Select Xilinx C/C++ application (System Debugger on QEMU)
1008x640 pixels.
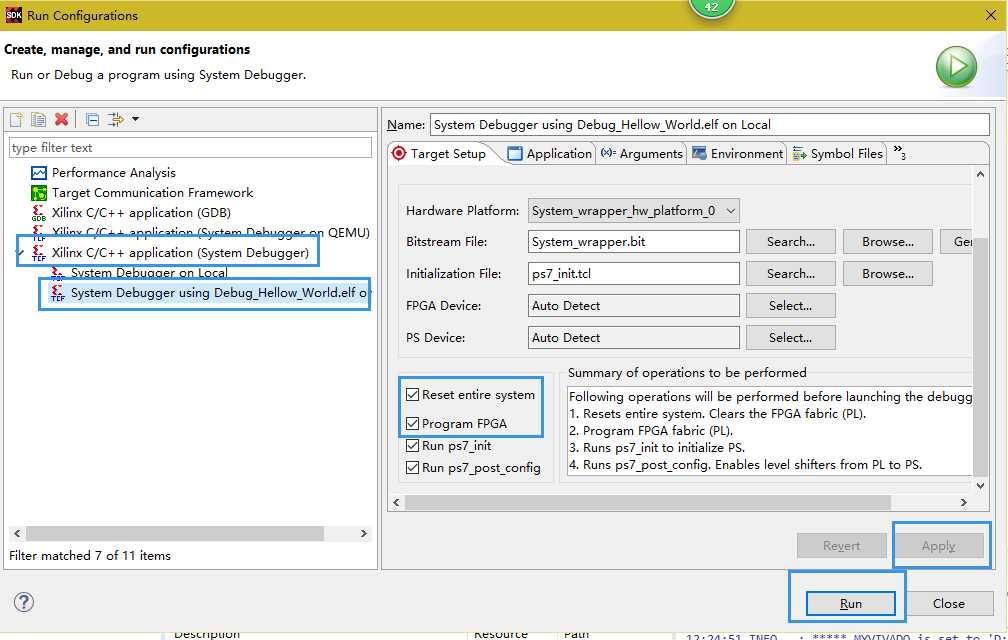pyautogui.click(x=210, y=233)
